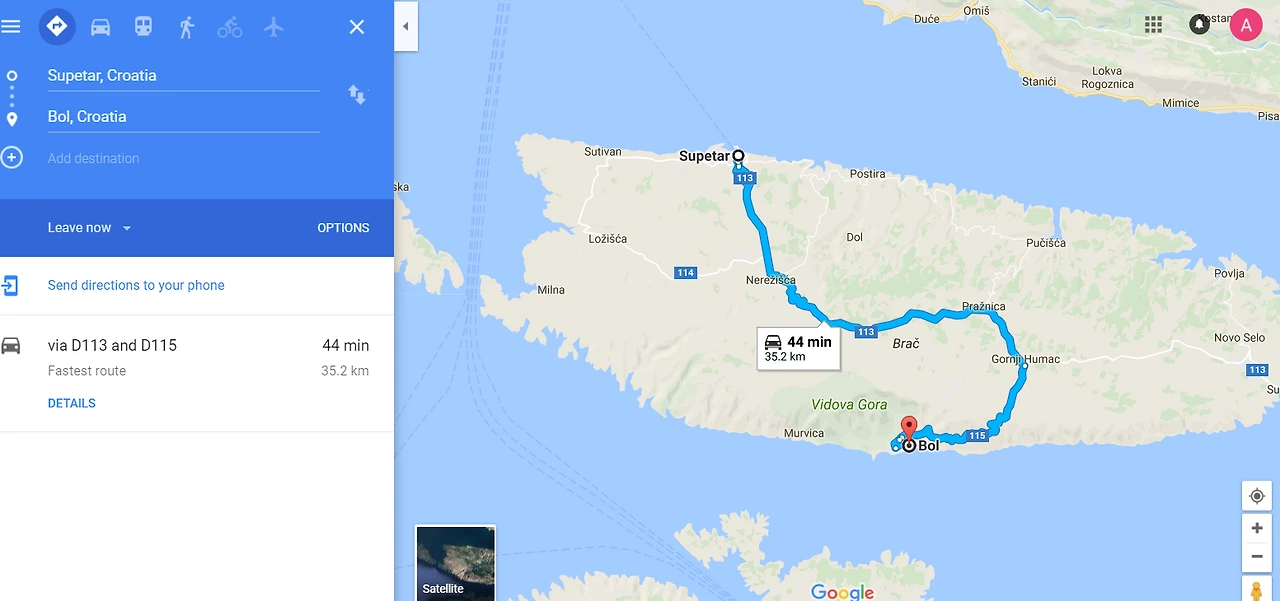The height and width of the screenshot is (601, 1280).
Task: Swap starting point and destination
Action: tap(357, 95)
